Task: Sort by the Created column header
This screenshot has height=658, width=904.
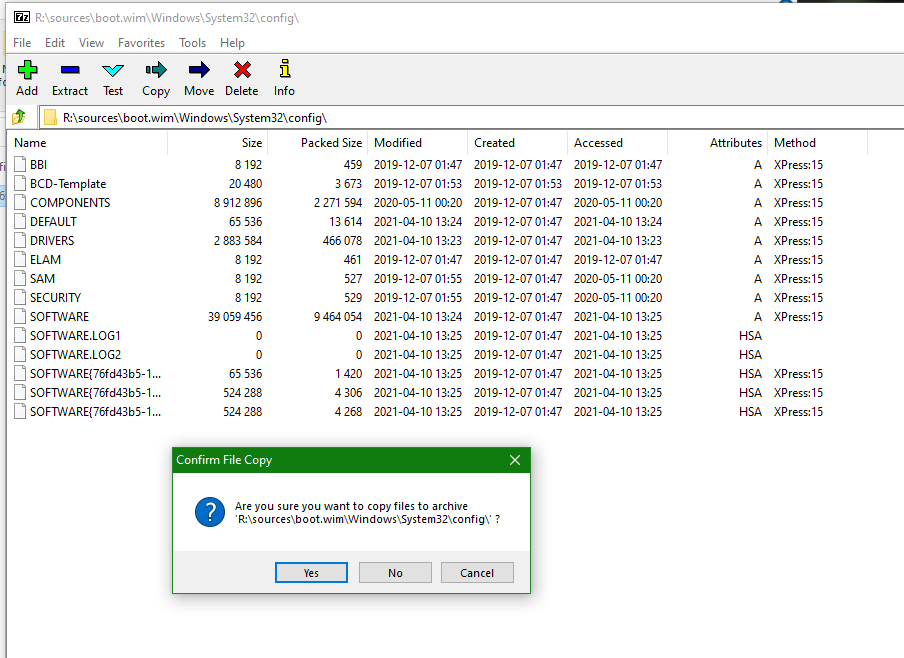Action: click(x=517, y=142)
